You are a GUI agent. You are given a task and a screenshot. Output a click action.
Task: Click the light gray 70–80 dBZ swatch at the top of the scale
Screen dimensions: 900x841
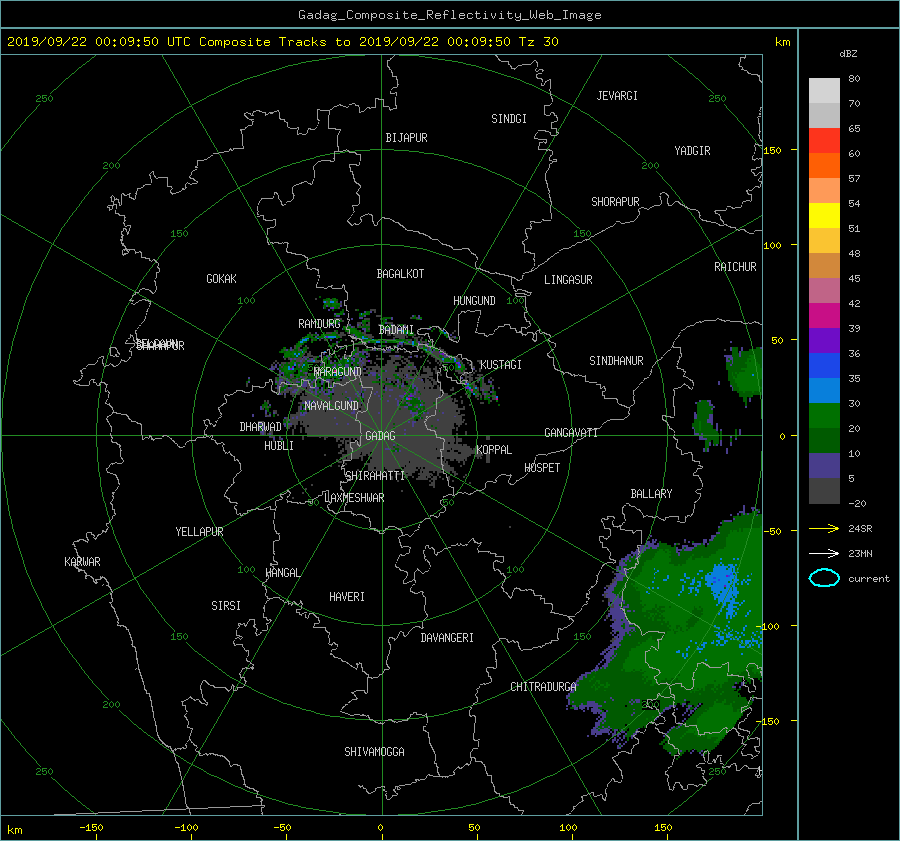pos(824,90)
